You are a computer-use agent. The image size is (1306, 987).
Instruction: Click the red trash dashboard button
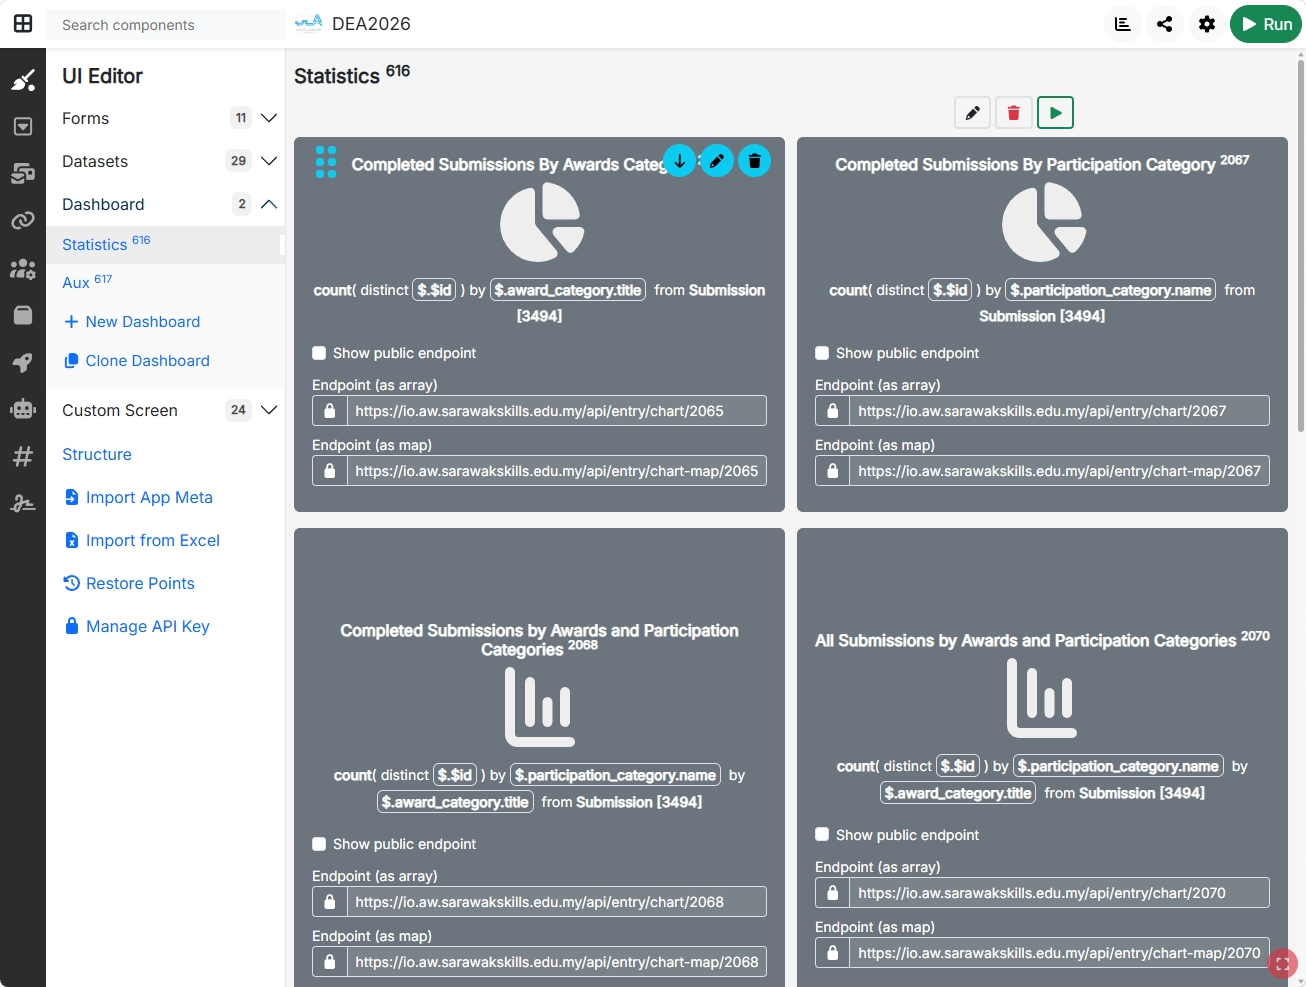point(1014,113)
